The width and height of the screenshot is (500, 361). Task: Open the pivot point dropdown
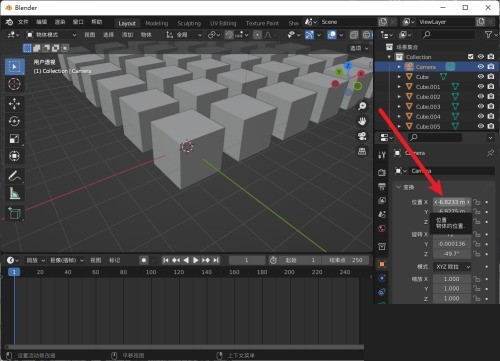[214, 35]
